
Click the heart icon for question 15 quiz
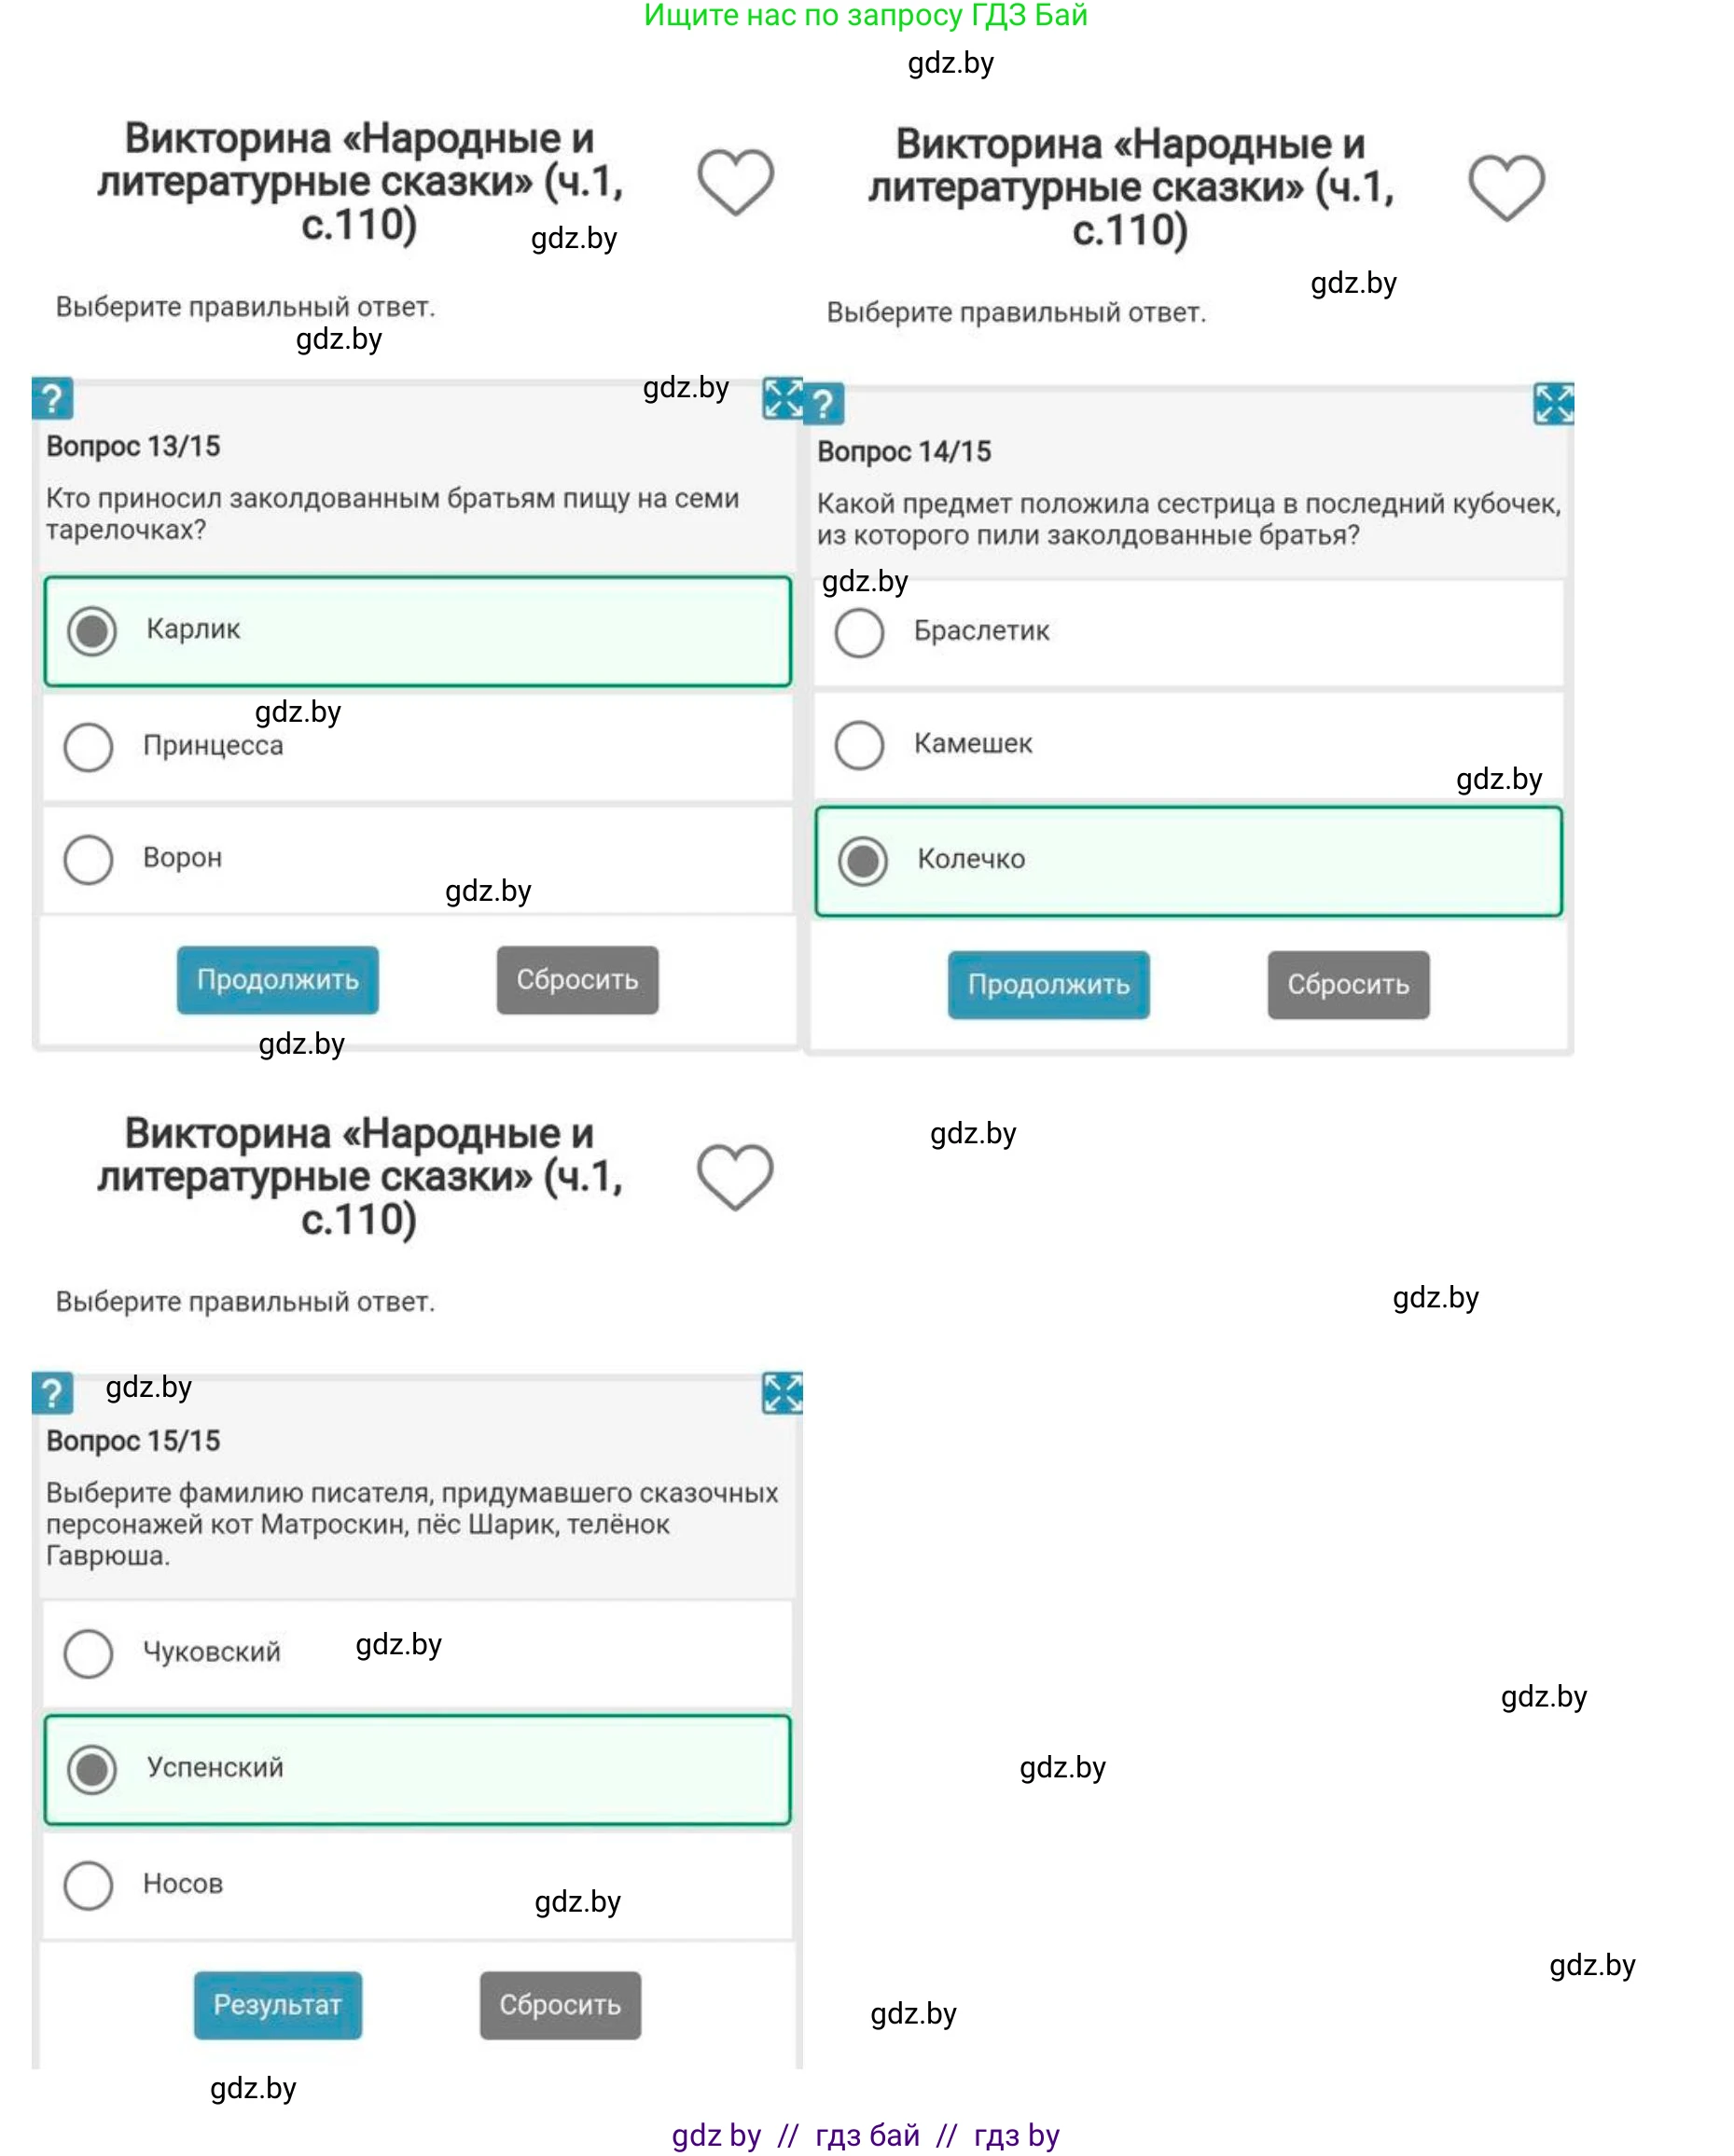(x=735, y=1176)
